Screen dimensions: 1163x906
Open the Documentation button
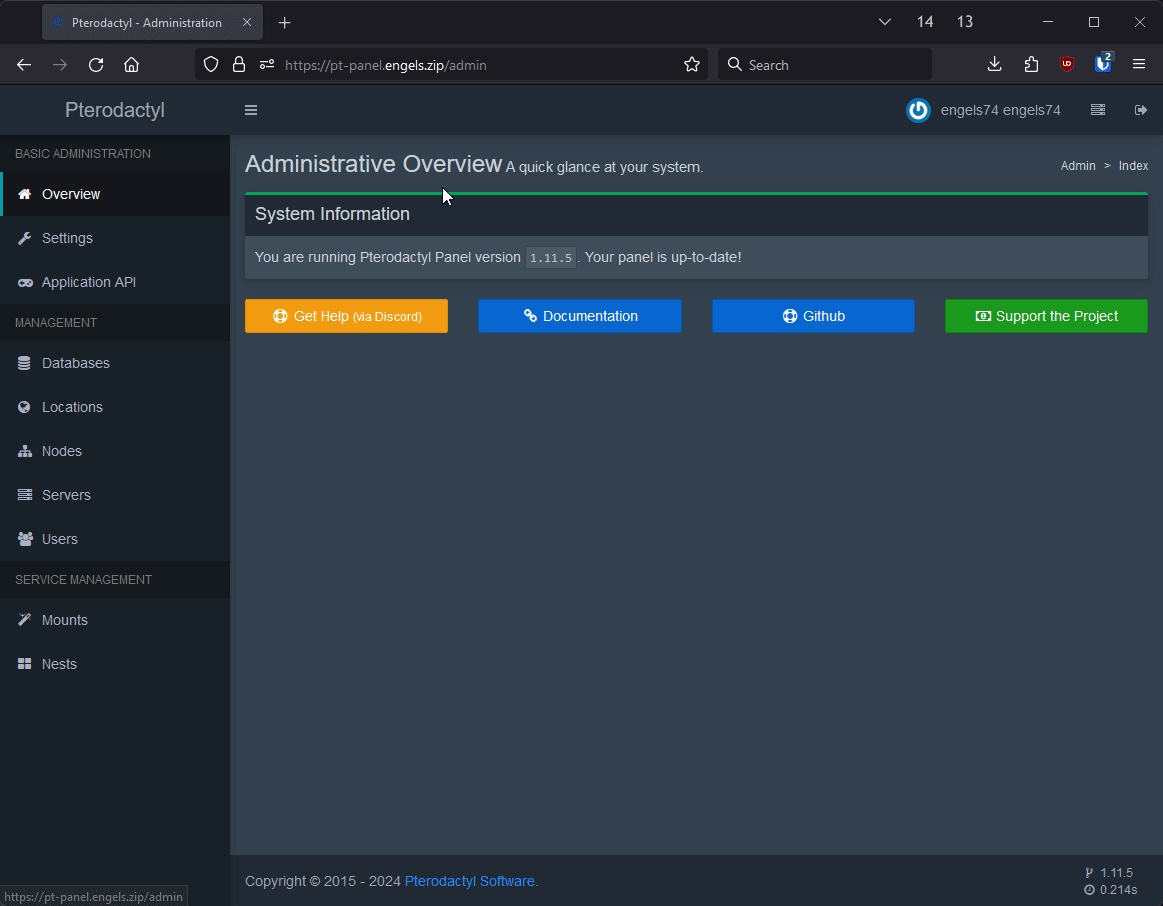[x=580, y=316]
